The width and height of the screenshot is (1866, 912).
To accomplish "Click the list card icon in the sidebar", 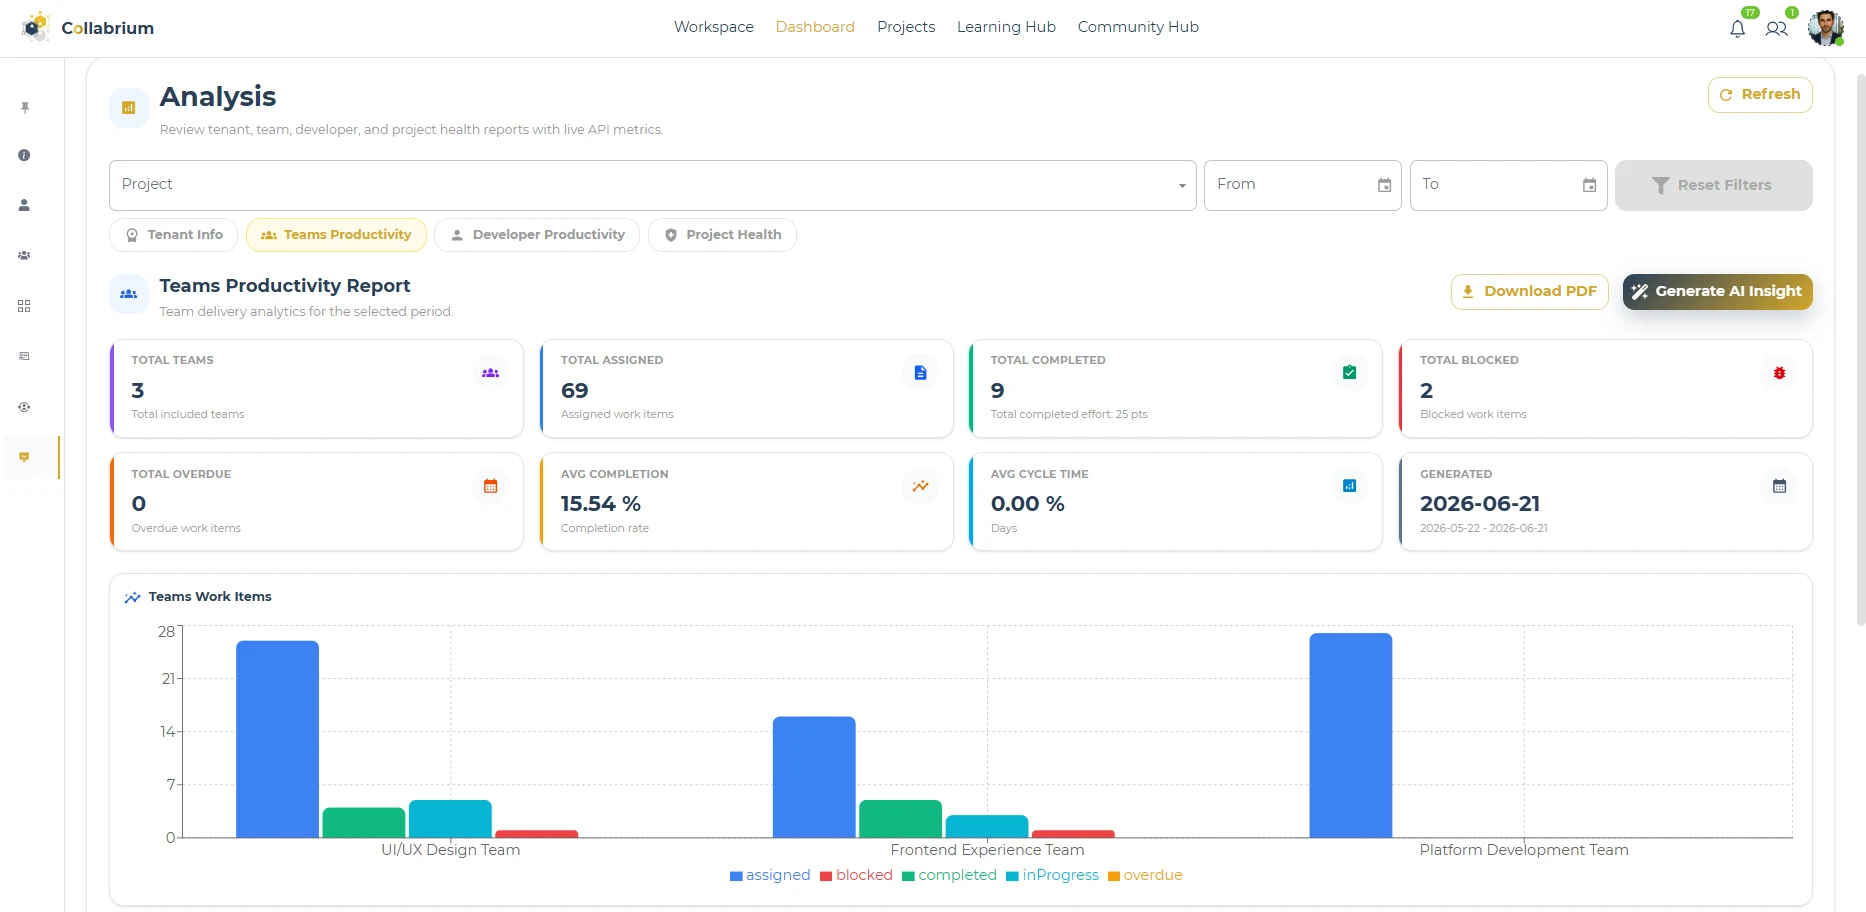I will [24, 356].
